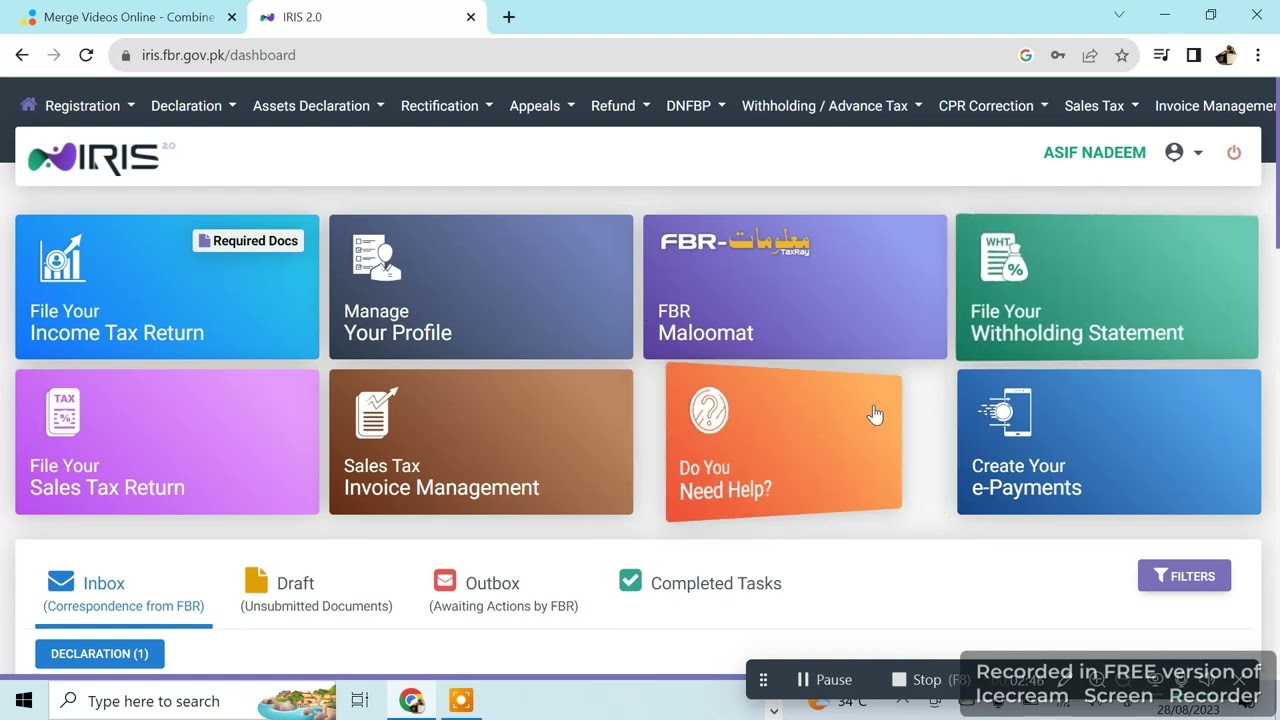Expand the Declaration menu
The image size is (1280, 720).
[194, 105]
